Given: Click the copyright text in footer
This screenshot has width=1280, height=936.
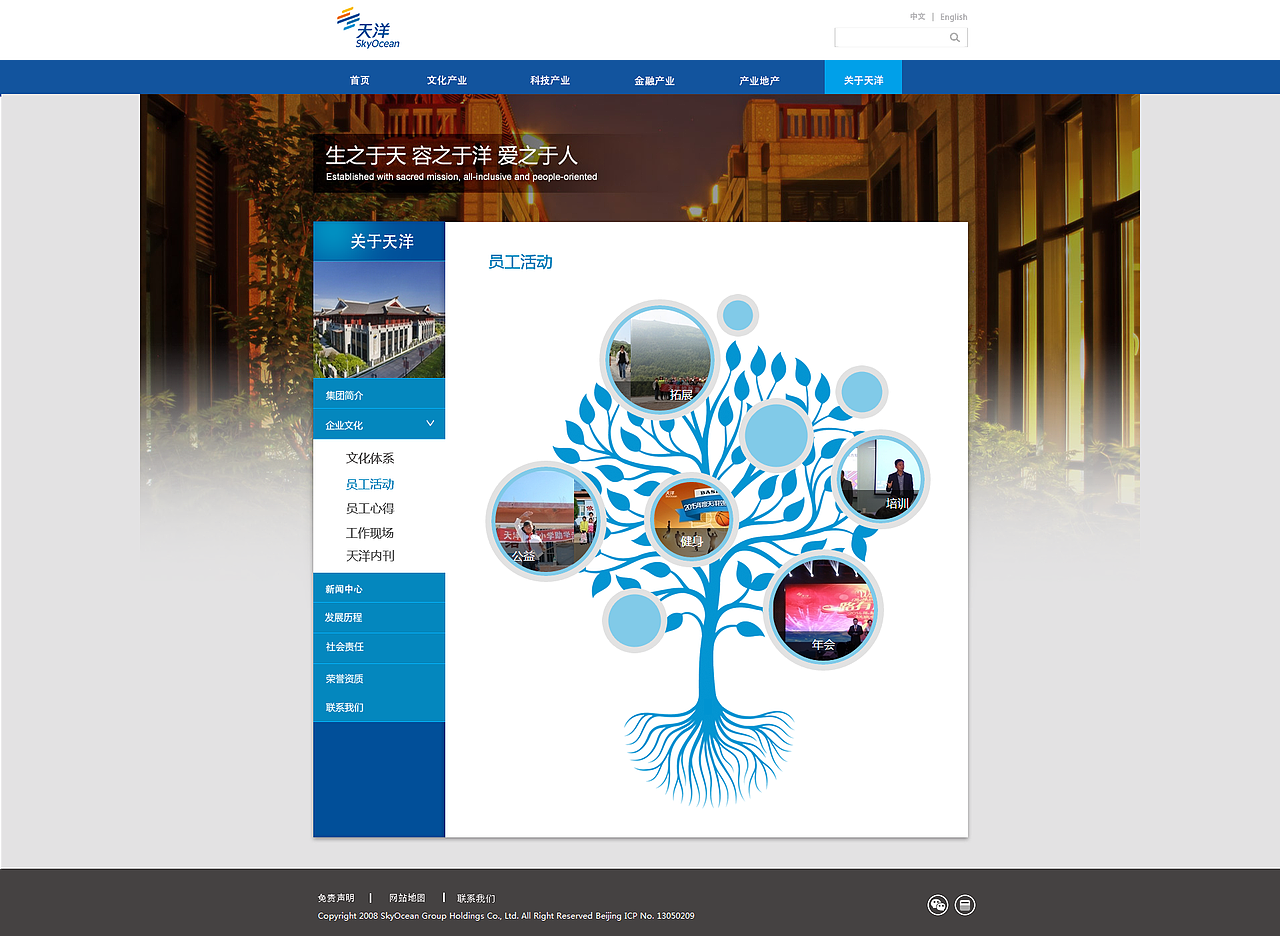Looking at the screenshot, I should pyautogui.click(x=506, y=916).
